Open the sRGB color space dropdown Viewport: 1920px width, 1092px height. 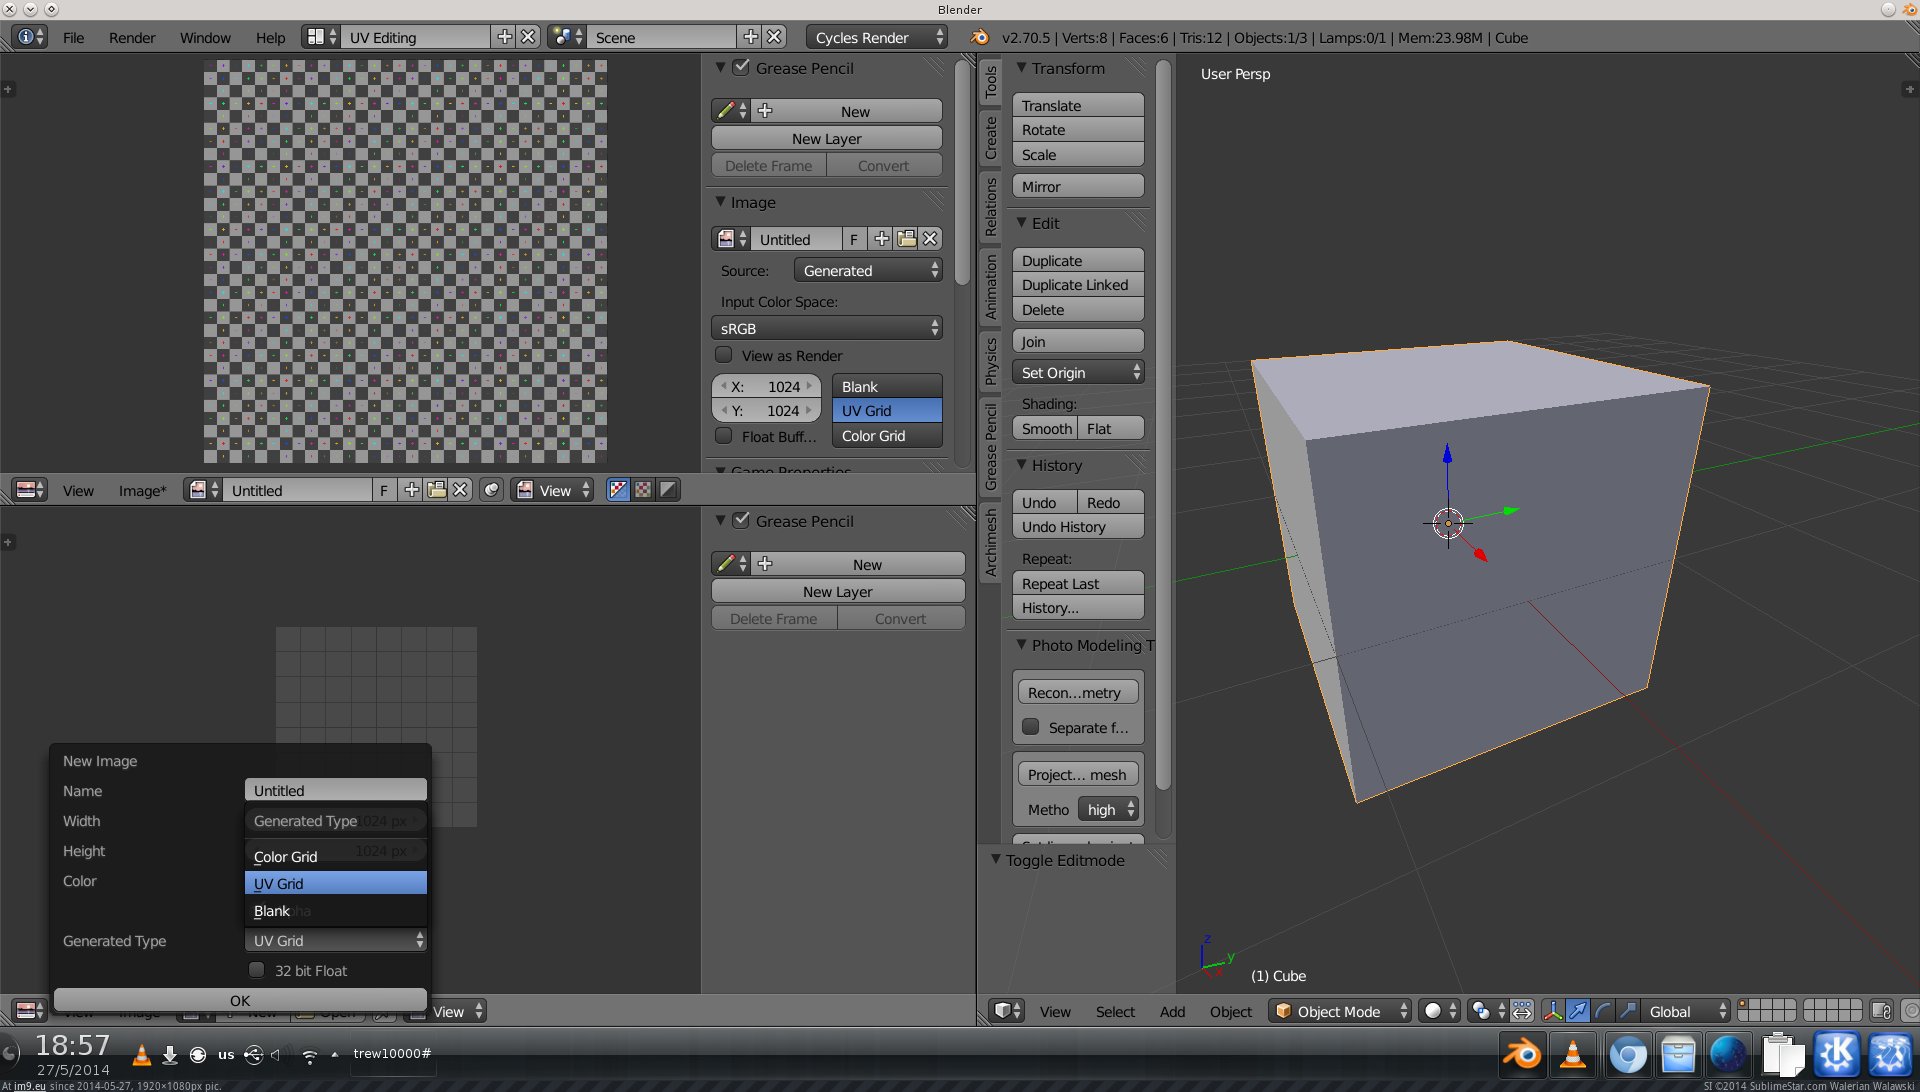826,328
